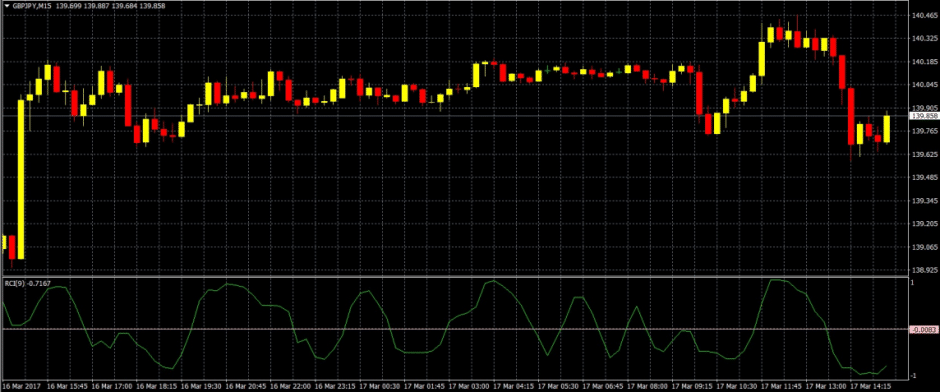Click the last yellow candle on the chart
The height and width of the screenshot is (392, 940).
tap(887, 128)
